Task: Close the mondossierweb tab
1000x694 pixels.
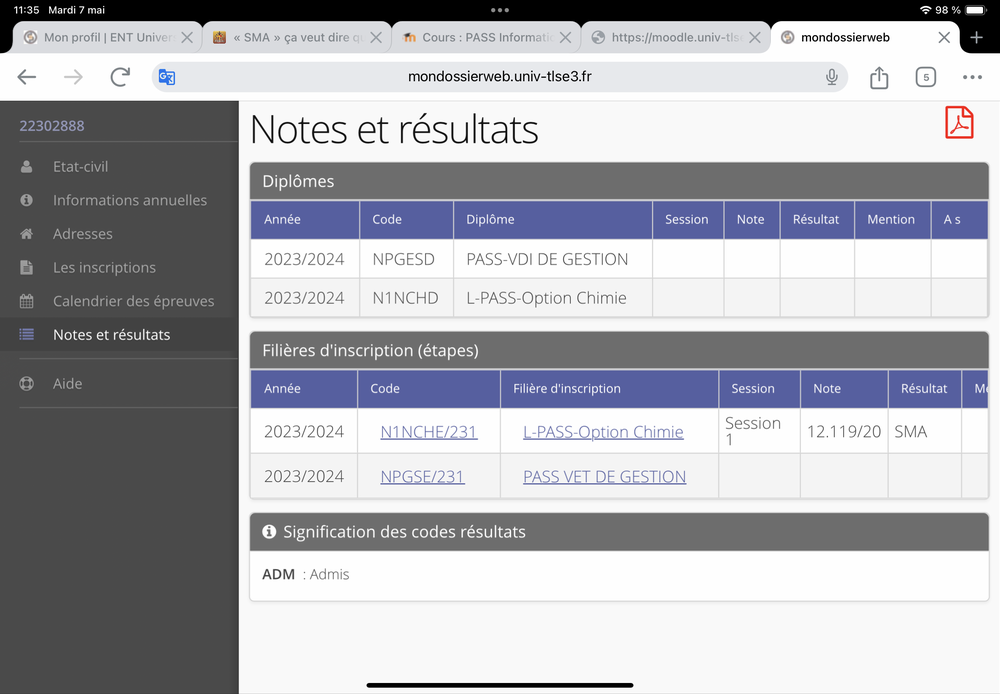Action: [944, 37]
